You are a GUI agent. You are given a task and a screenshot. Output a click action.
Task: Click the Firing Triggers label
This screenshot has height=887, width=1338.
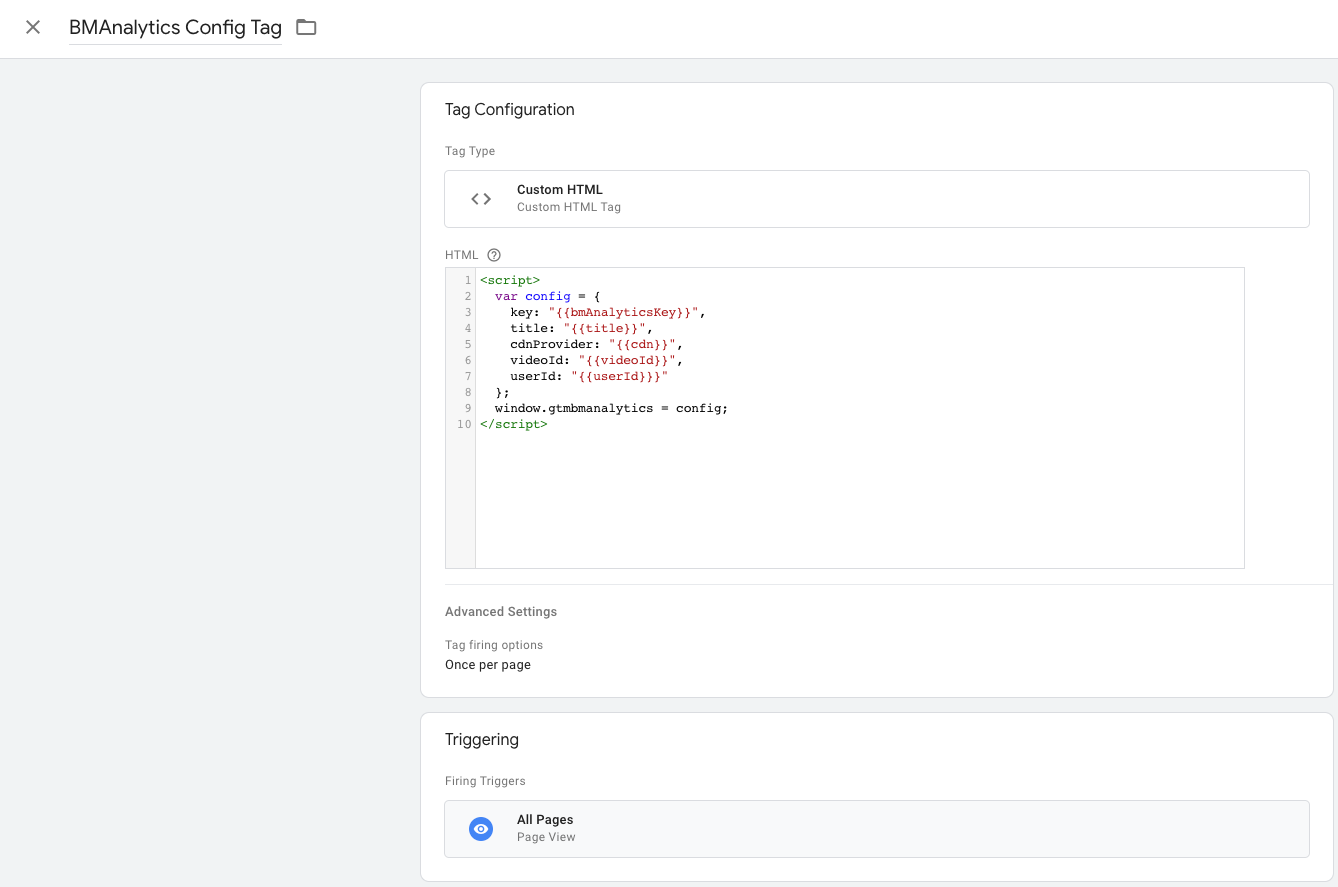485,781
